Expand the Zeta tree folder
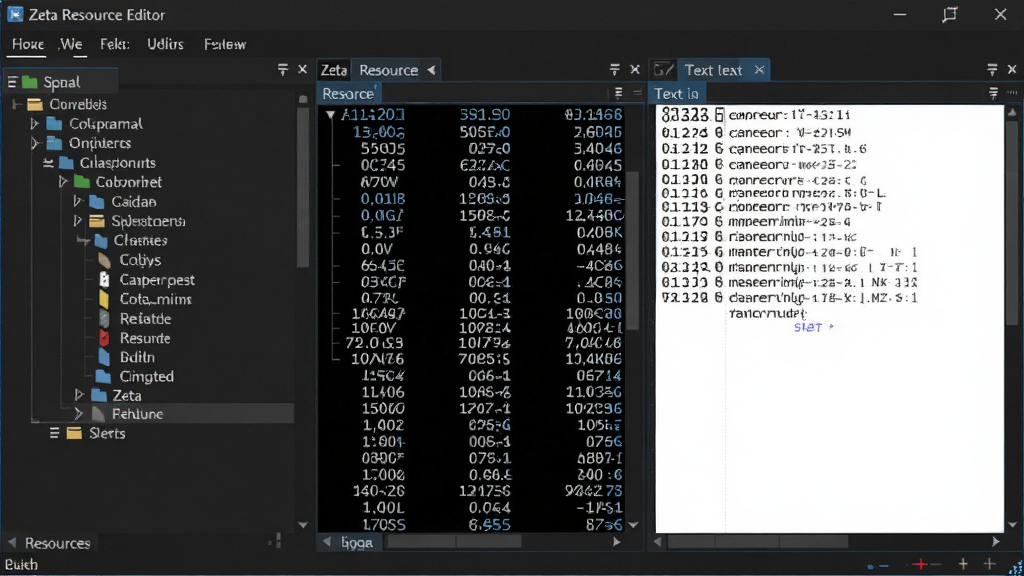The width and height of the screenshot is (1024, 576). click(79, 395)
